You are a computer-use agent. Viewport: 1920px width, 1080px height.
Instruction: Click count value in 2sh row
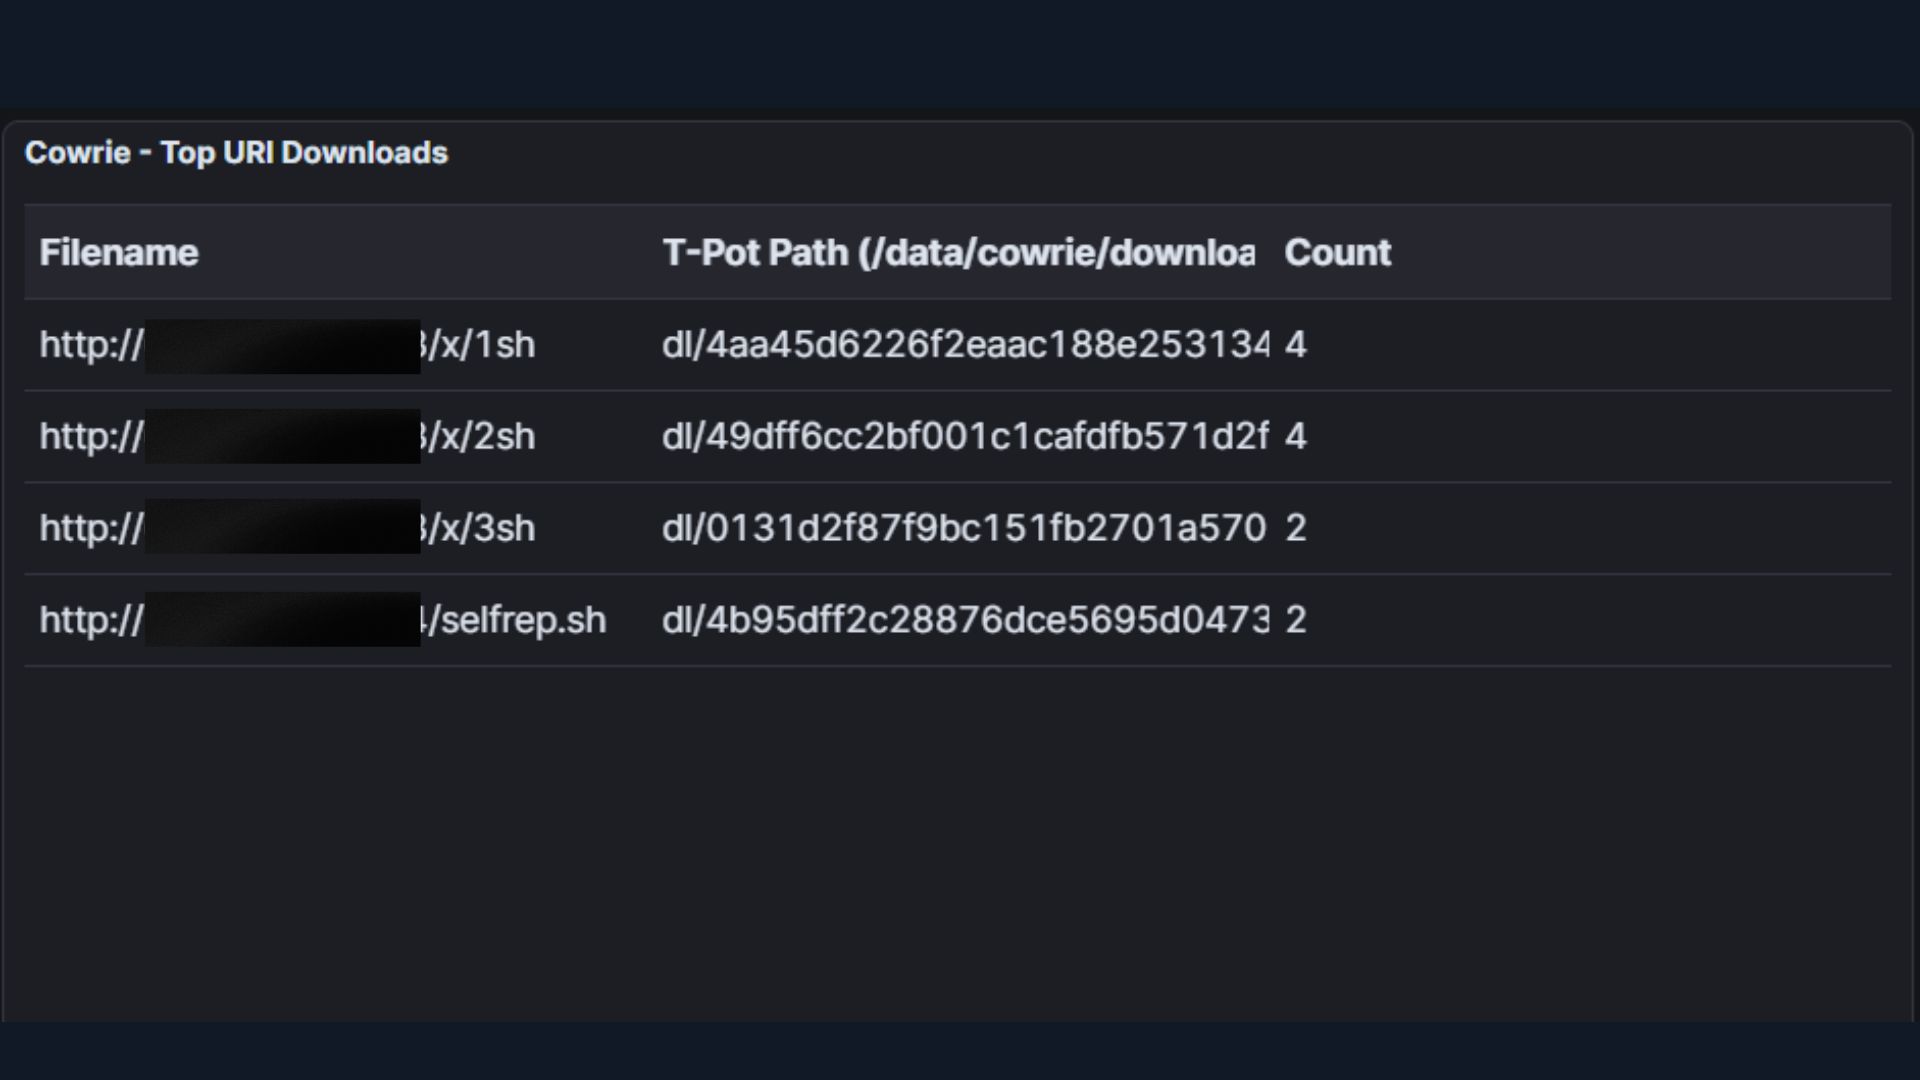point(1295,437)
